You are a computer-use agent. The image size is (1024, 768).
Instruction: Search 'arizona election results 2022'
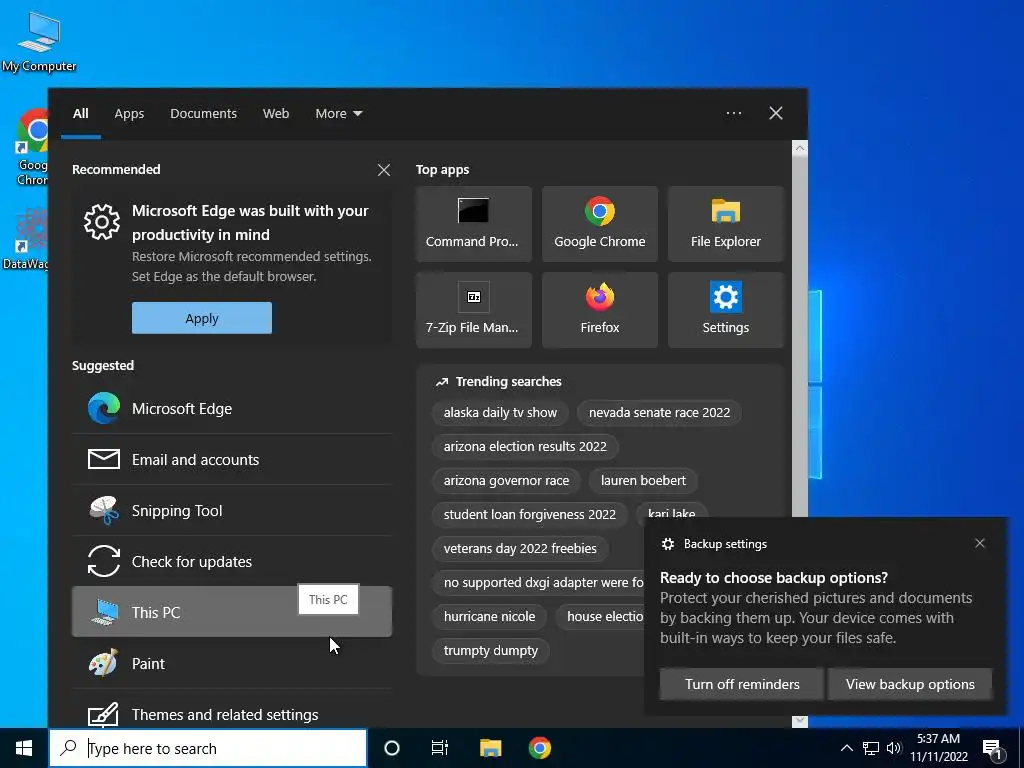tap(525, 446)
